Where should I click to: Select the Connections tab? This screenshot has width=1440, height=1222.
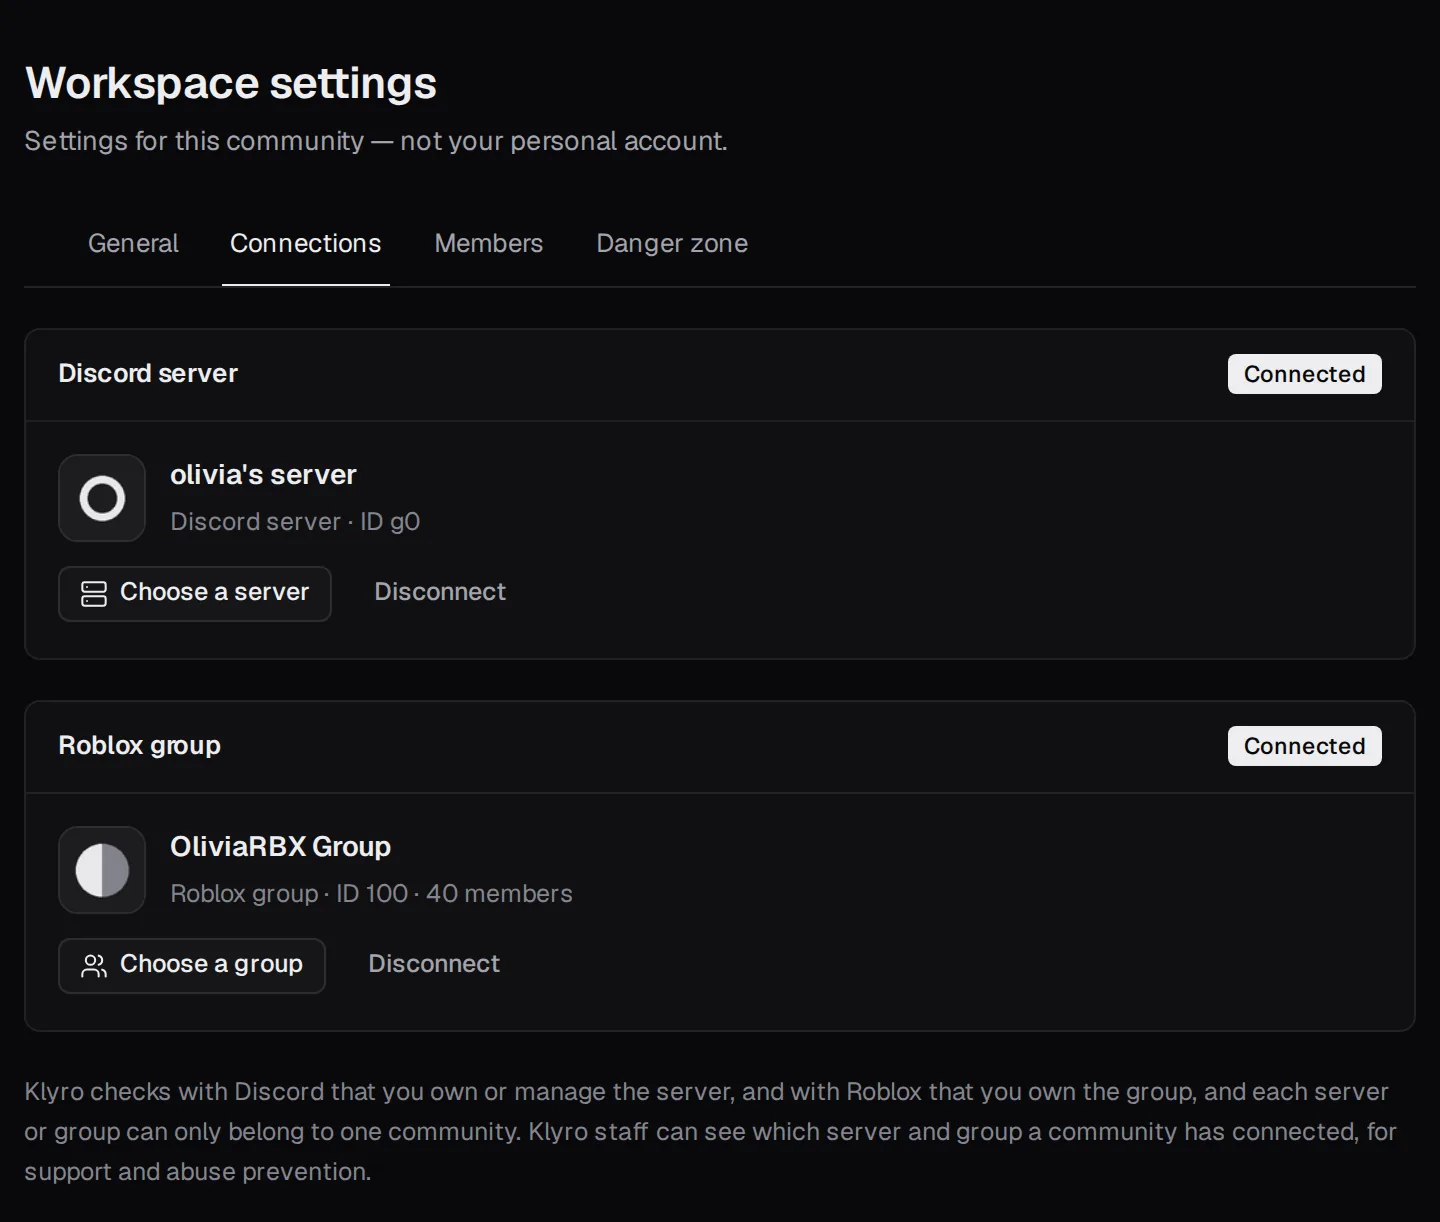pos(305,243)
